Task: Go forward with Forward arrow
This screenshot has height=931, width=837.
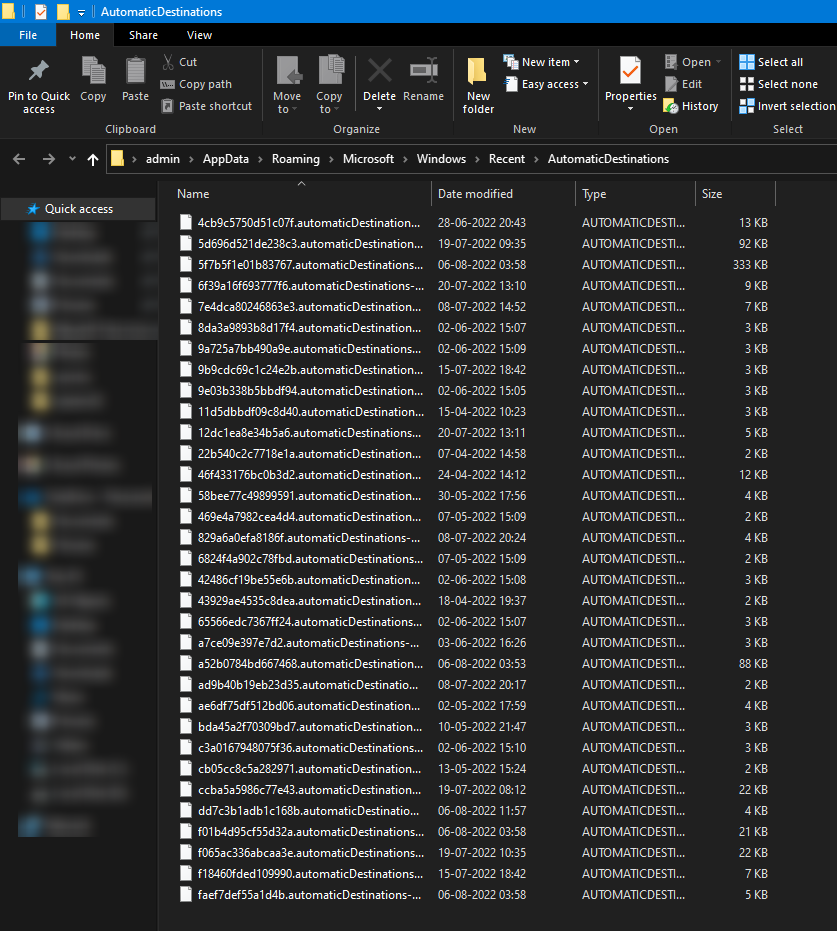Action: point(49,159)
